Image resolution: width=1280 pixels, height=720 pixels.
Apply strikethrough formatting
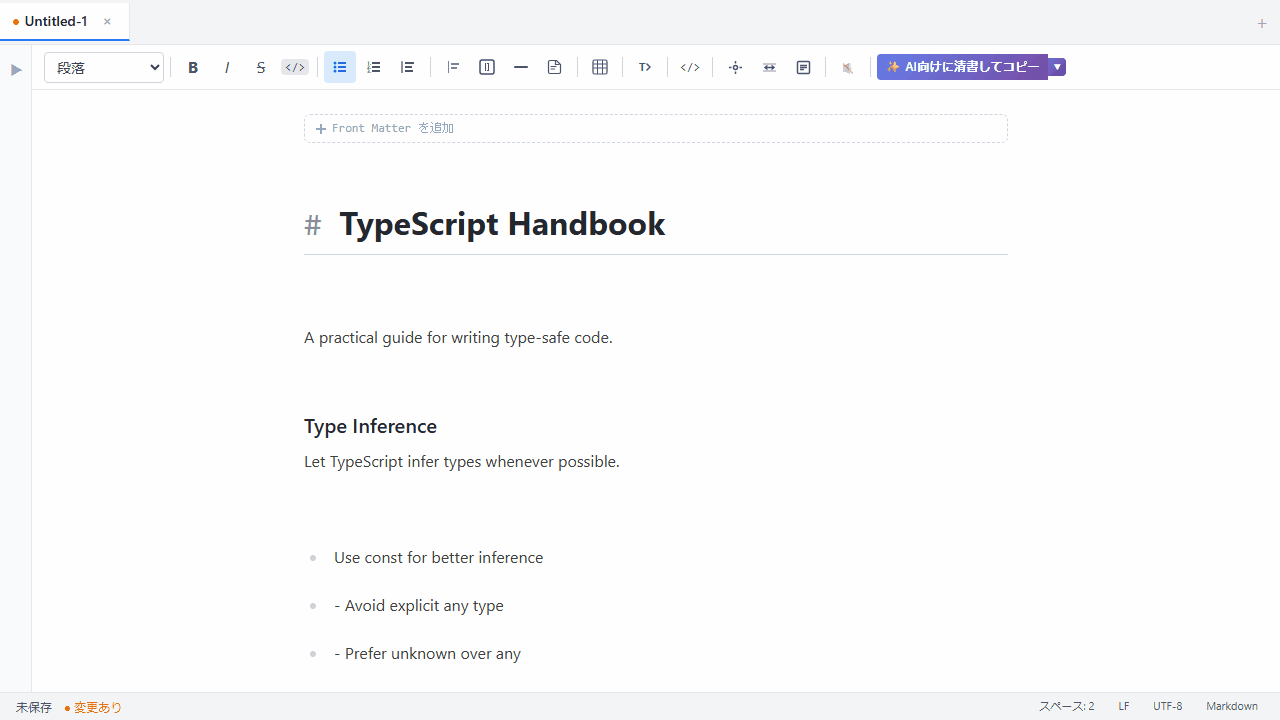click(x=261, y=67)
